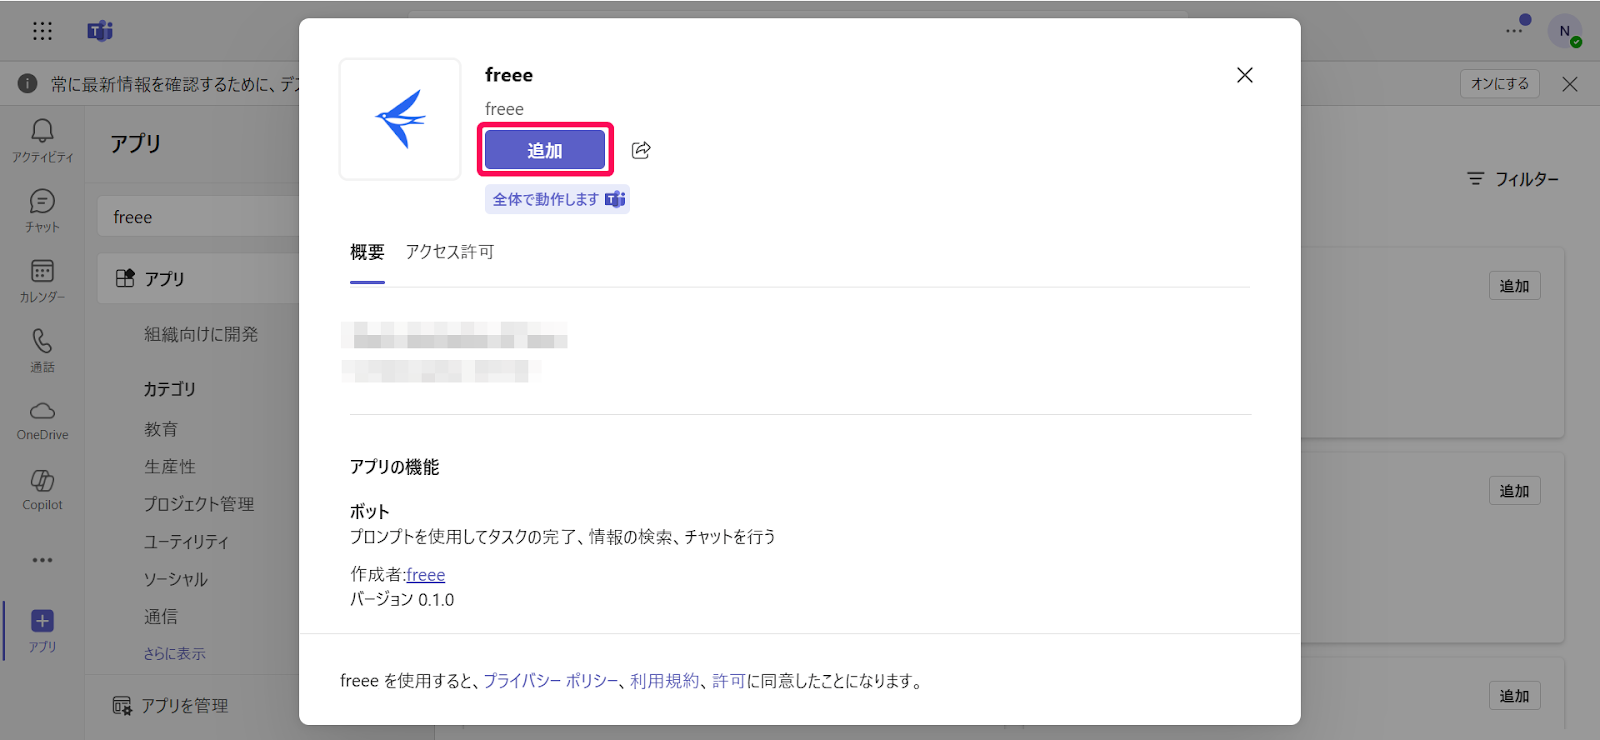Open the フィルター filter control

1513,179
